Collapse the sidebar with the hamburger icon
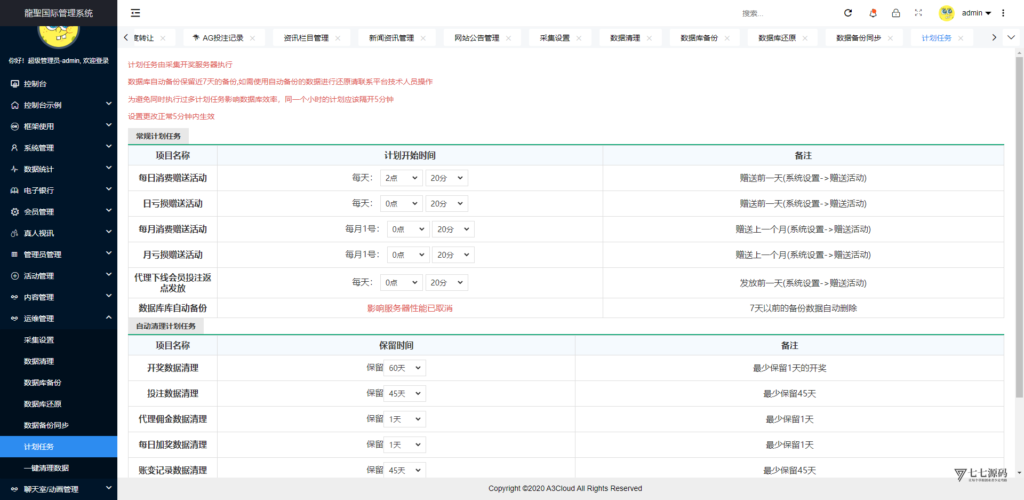This screenshot has width=1024, height=500. pyautogui.click(x=135, y=13)
